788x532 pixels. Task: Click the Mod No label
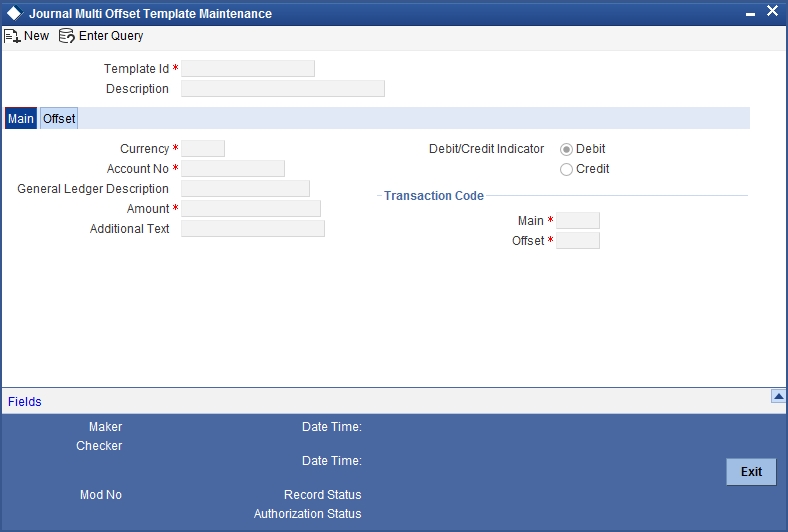(x=101, y=495)
